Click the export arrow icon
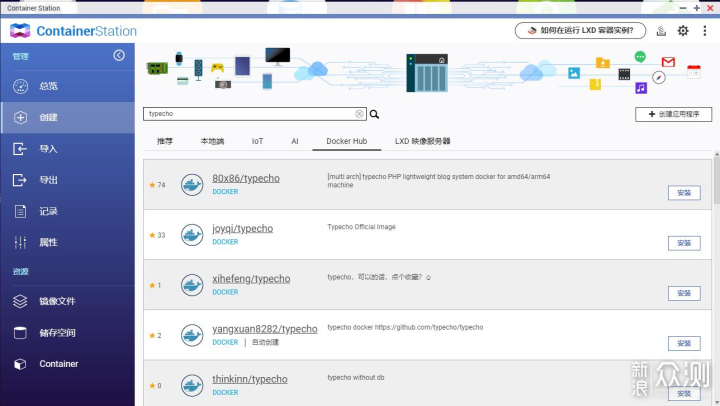 pos(20,180)
